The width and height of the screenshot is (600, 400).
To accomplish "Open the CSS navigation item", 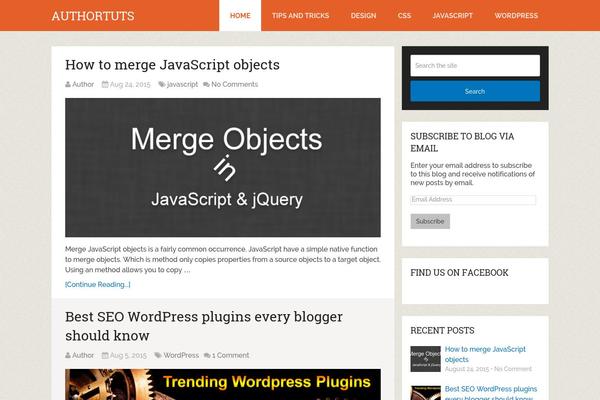I will (x=404, y=16).
